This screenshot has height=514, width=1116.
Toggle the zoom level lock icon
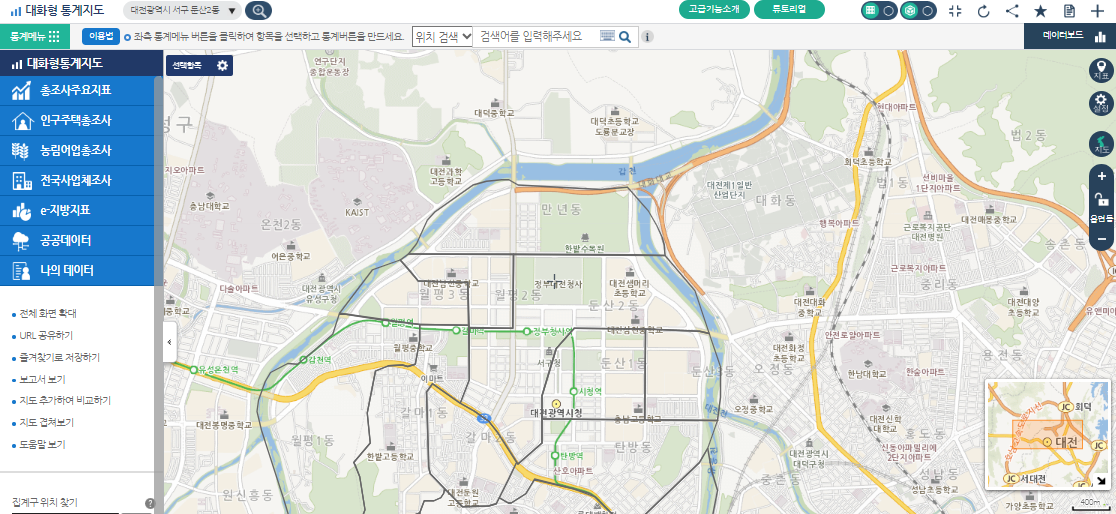1101,199
